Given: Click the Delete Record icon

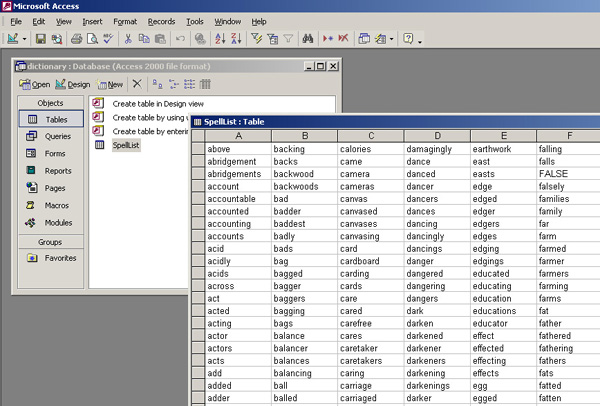Looking at the screenshot, I should pyautogui.click(x=343, y=39).
